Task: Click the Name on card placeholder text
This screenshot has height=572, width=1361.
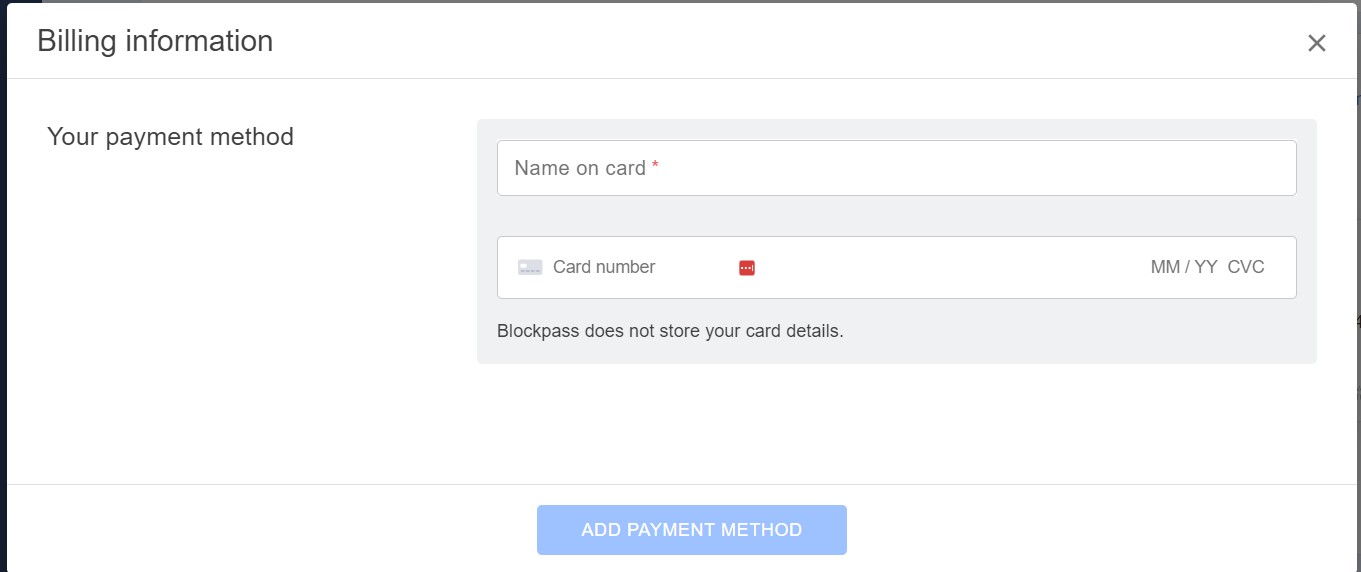Action: pos(580,168)
